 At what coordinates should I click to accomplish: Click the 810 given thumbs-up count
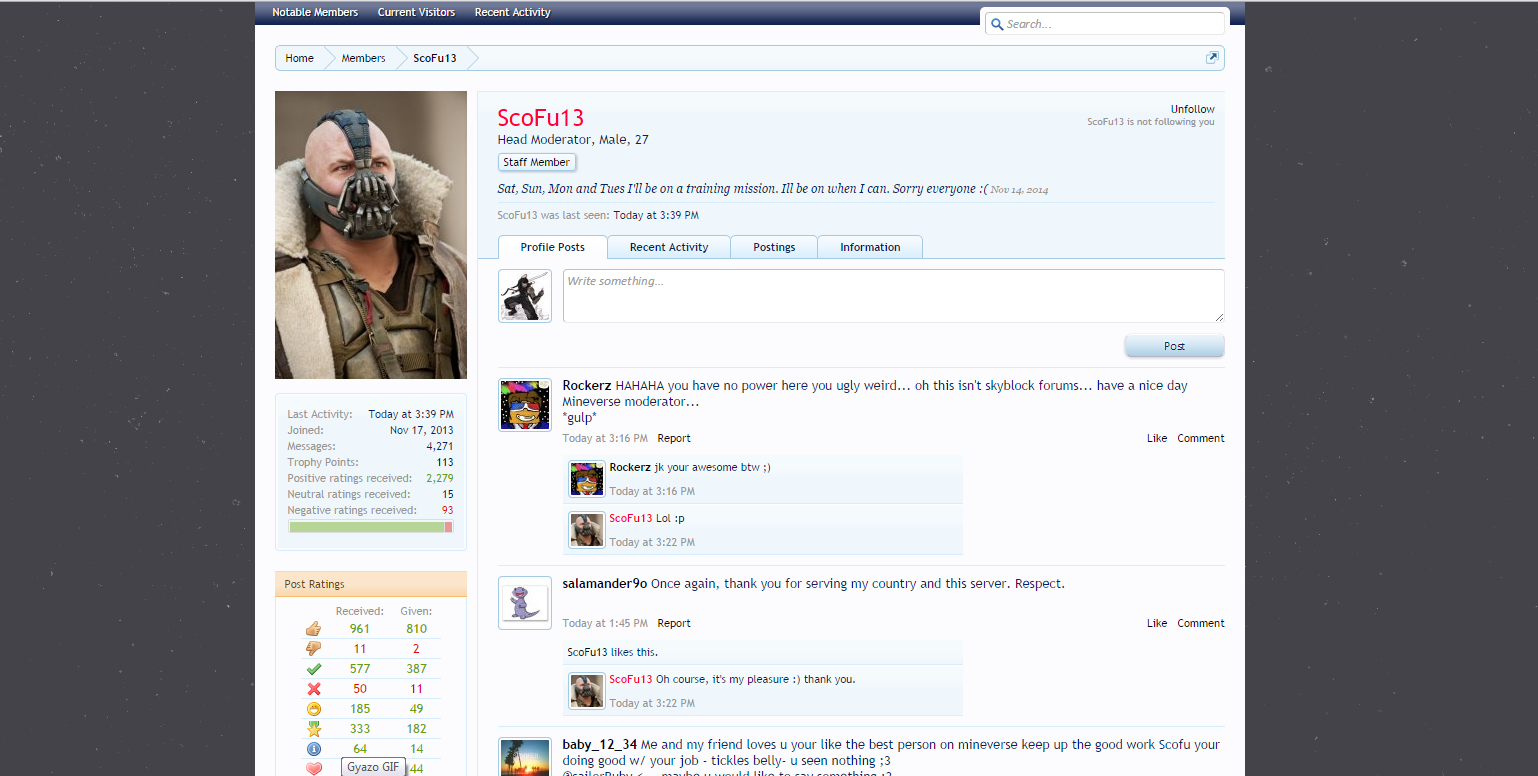click(416, 629)
